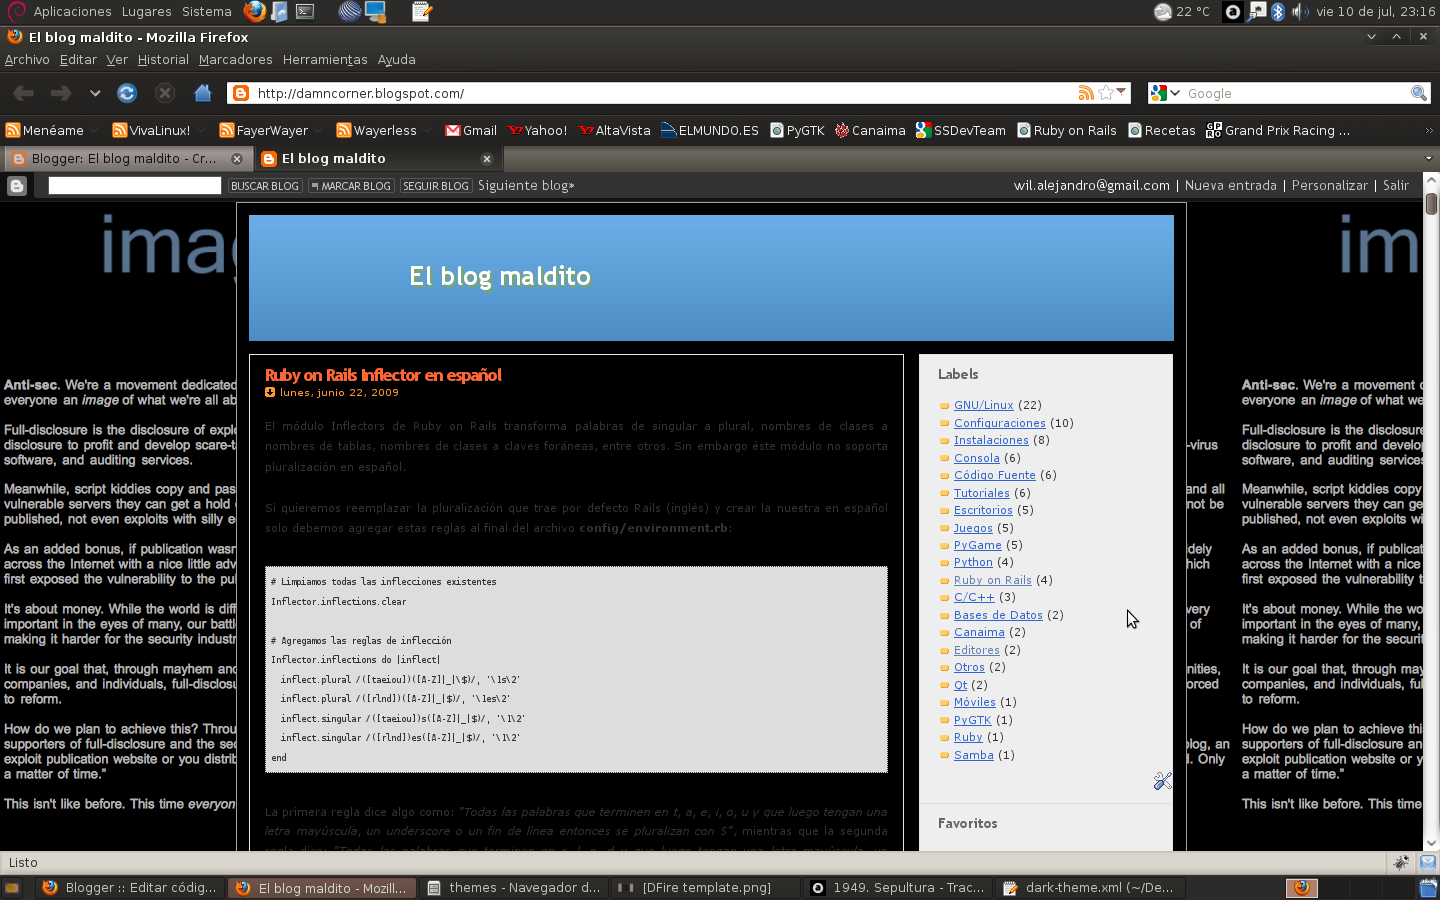Open the Menéame bookmark feed dropdown
Image resolution: width=1440 pixels, height=900 pixels.
pos(93,130)
